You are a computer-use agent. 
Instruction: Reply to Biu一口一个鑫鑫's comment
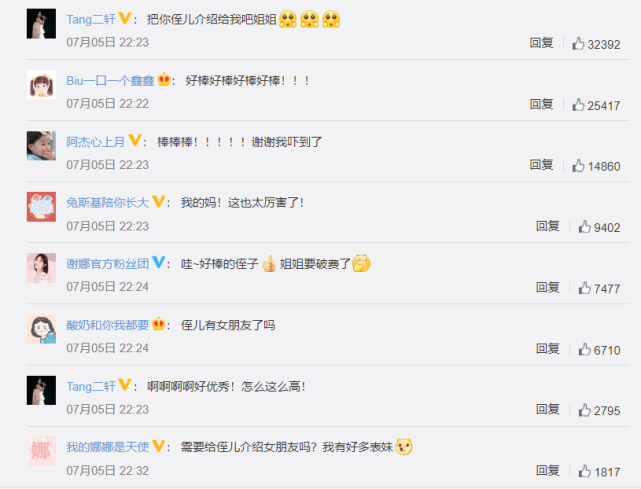click(541, 104)
